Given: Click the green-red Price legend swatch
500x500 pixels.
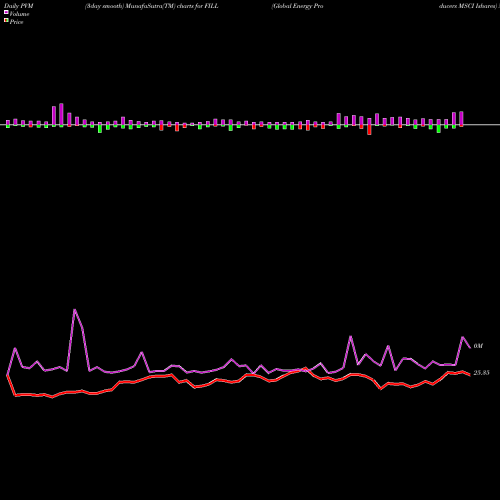Looking at the screenshot, I should [6, 21].
